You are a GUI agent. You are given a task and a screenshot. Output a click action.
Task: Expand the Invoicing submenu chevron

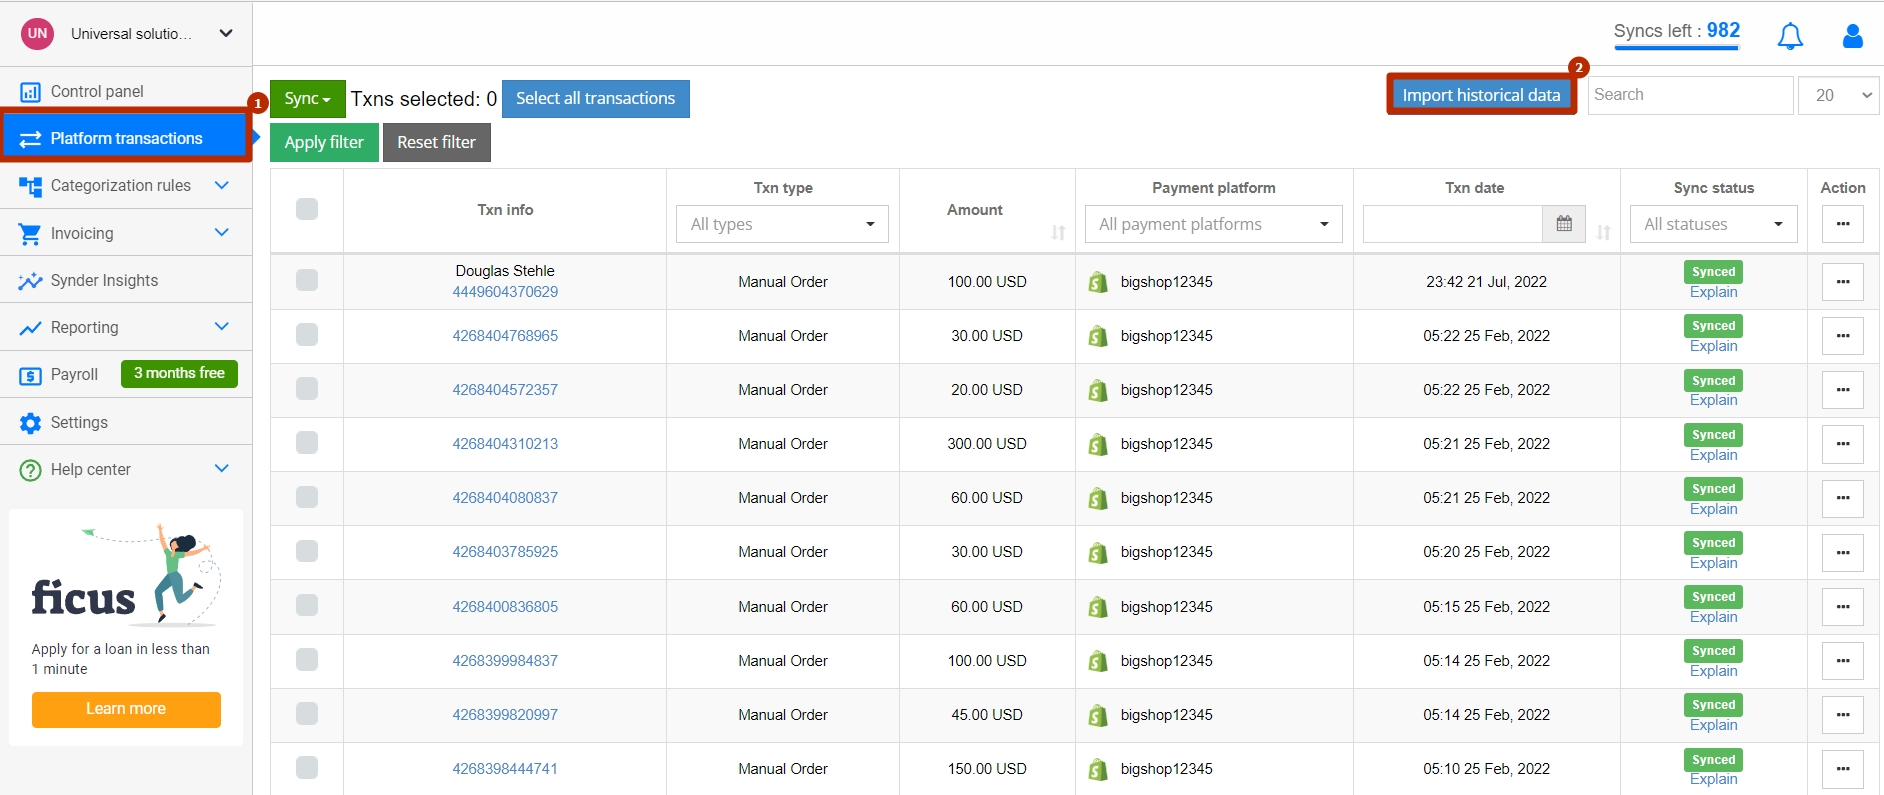(x=222, y=232)
